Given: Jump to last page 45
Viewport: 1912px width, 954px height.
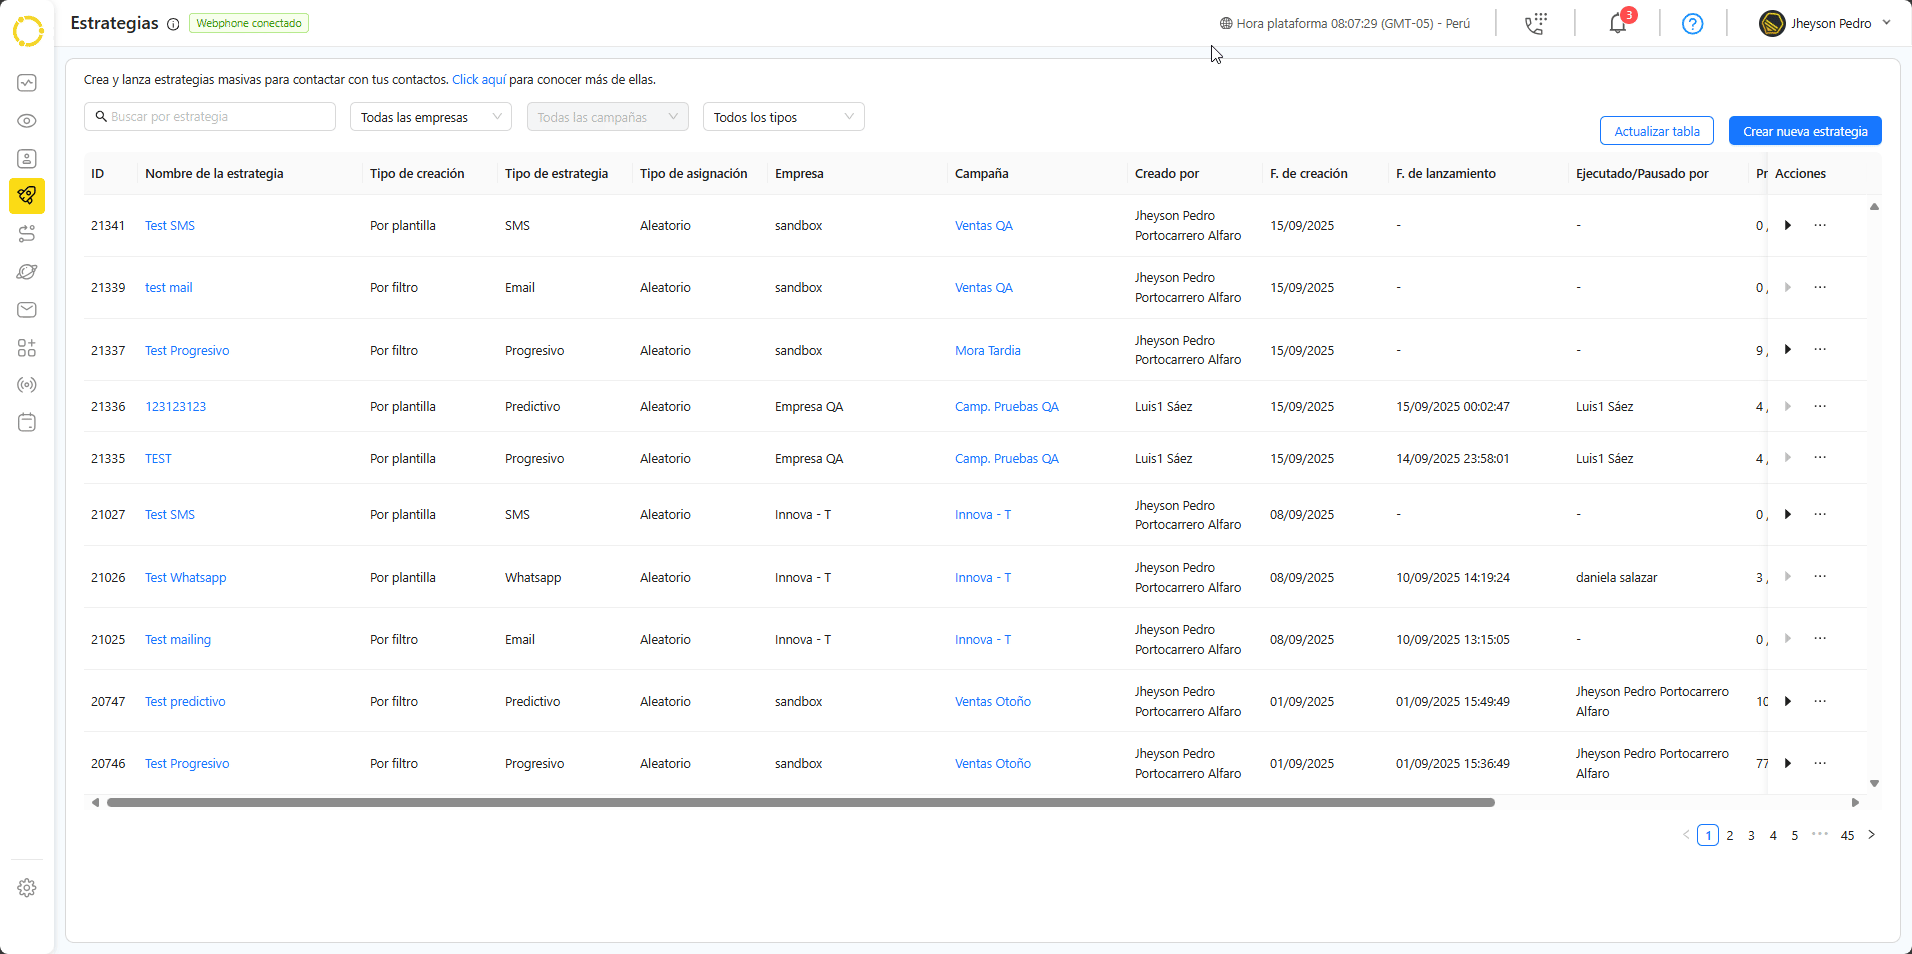Looking at the screenshot, I should [1847, 835].
